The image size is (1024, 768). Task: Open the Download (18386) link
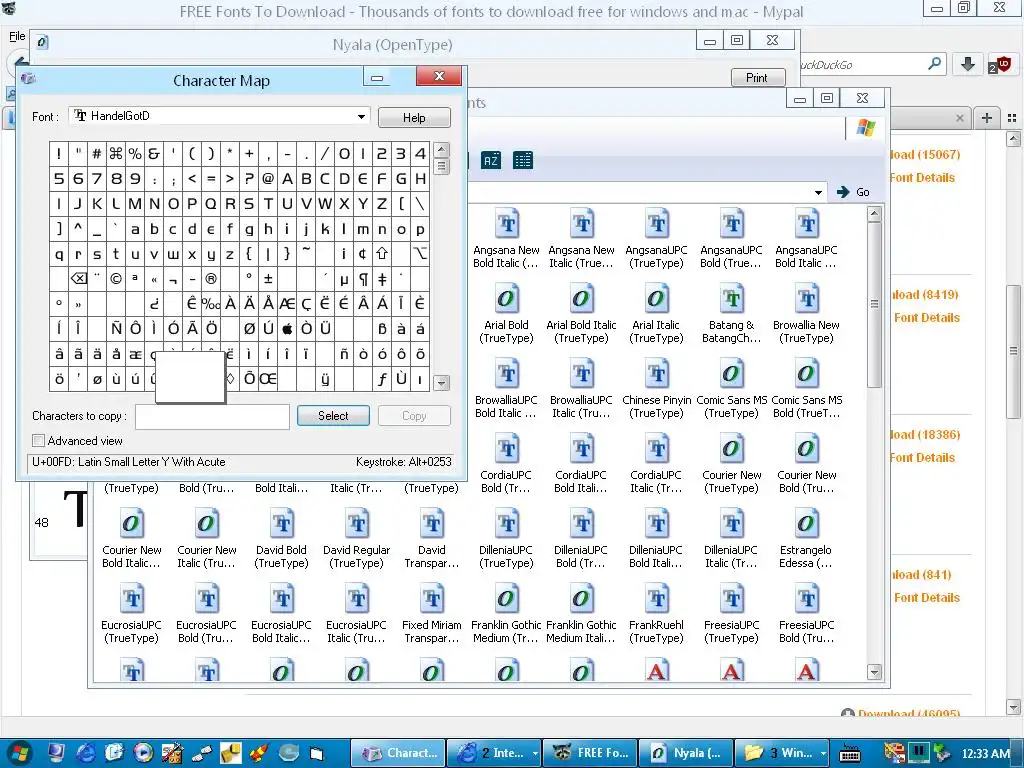pos(924,435)
